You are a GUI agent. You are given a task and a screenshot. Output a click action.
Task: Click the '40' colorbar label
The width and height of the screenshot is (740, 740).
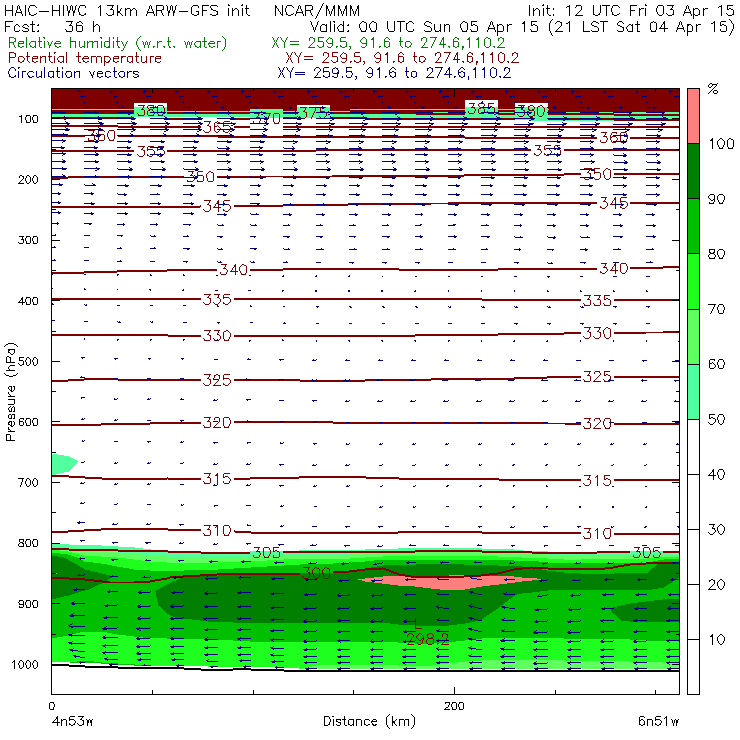point(716,474)
